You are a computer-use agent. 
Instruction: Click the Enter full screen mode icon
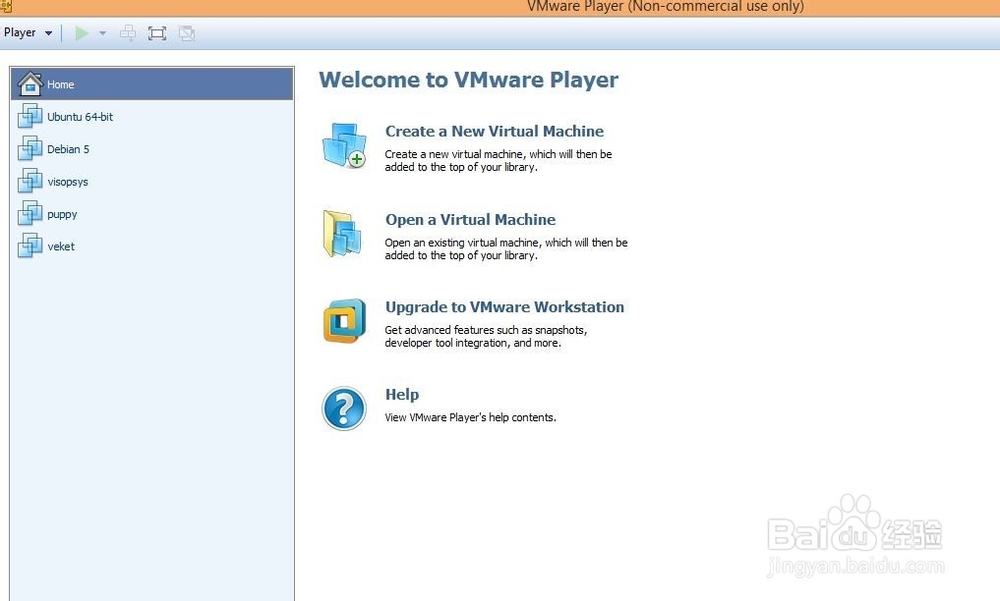pyautogui.click(x=157, y=33)
